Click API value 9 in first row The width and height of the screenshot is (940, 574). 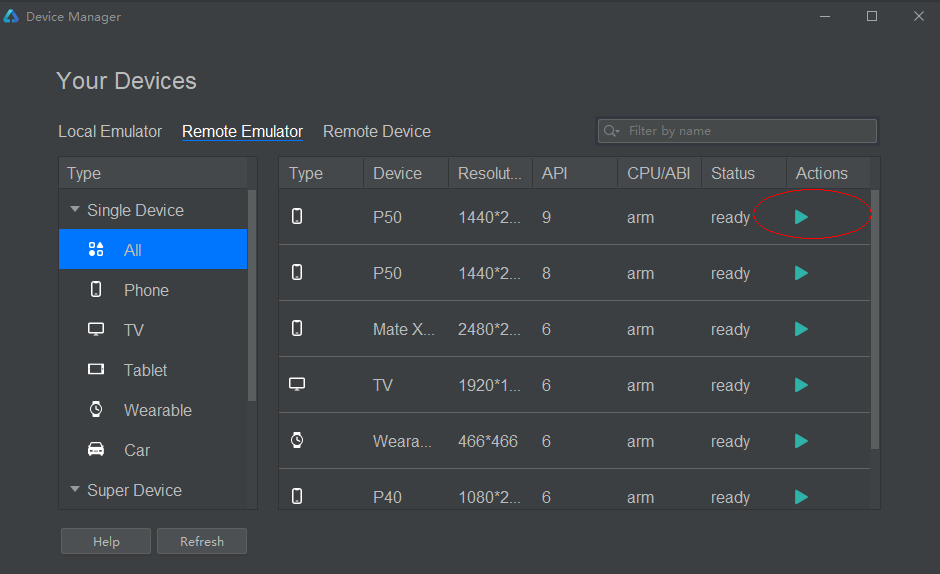(546, 217)
